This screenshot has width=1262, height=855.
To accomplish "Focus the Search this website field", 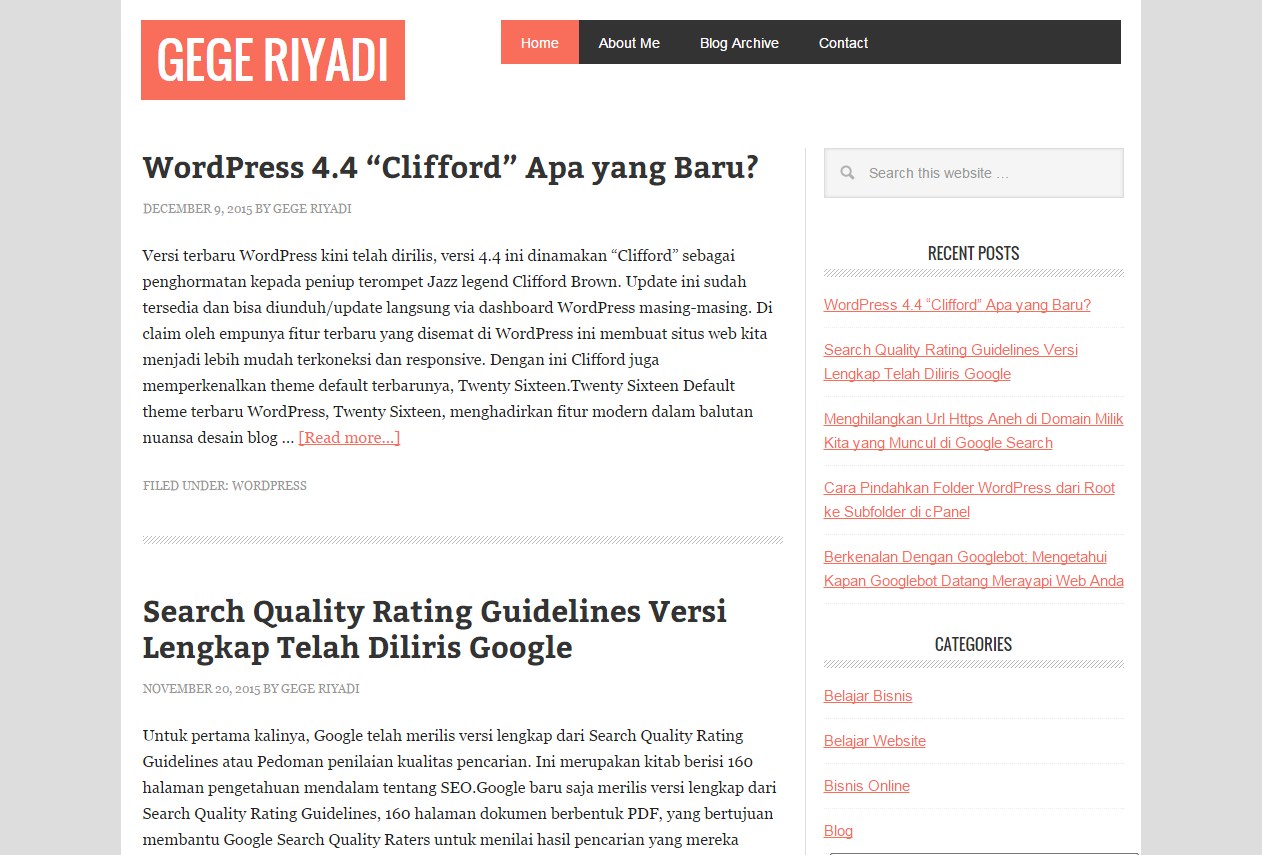I will pos(974,173).
